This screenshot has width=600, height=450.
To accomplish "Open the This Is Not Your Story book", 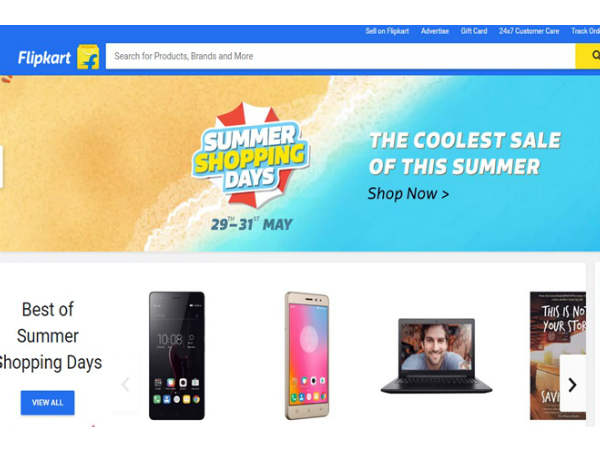I will pyautogui.click(x=558, y=355).
